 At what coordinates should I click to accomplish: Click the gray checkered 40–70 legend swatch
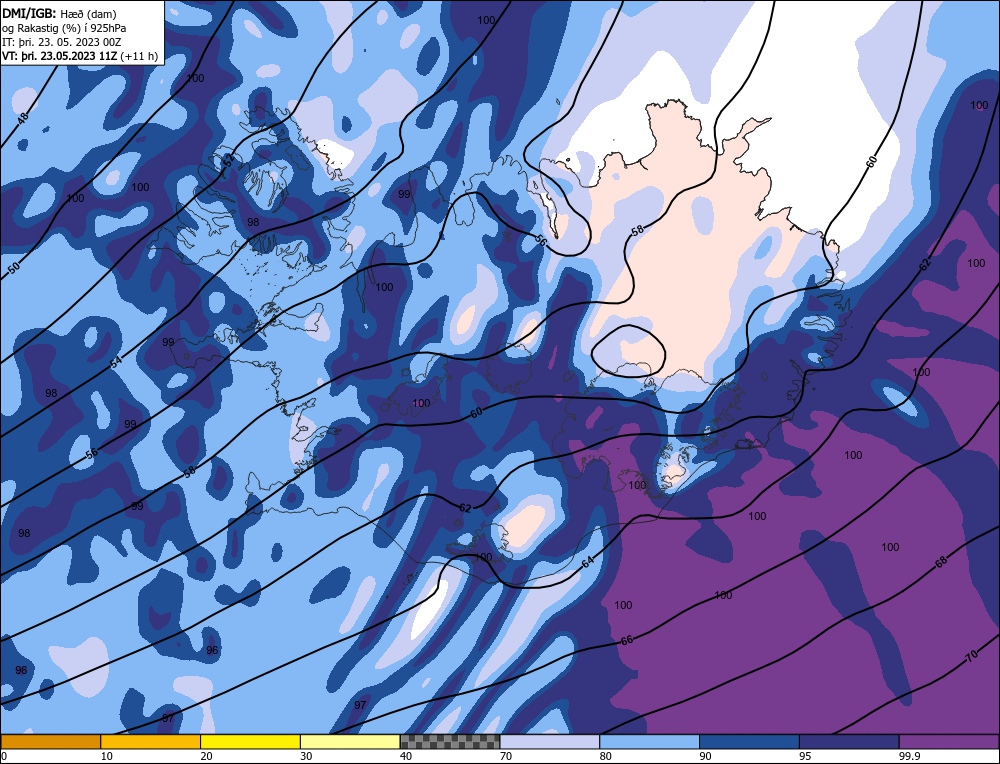450,741
